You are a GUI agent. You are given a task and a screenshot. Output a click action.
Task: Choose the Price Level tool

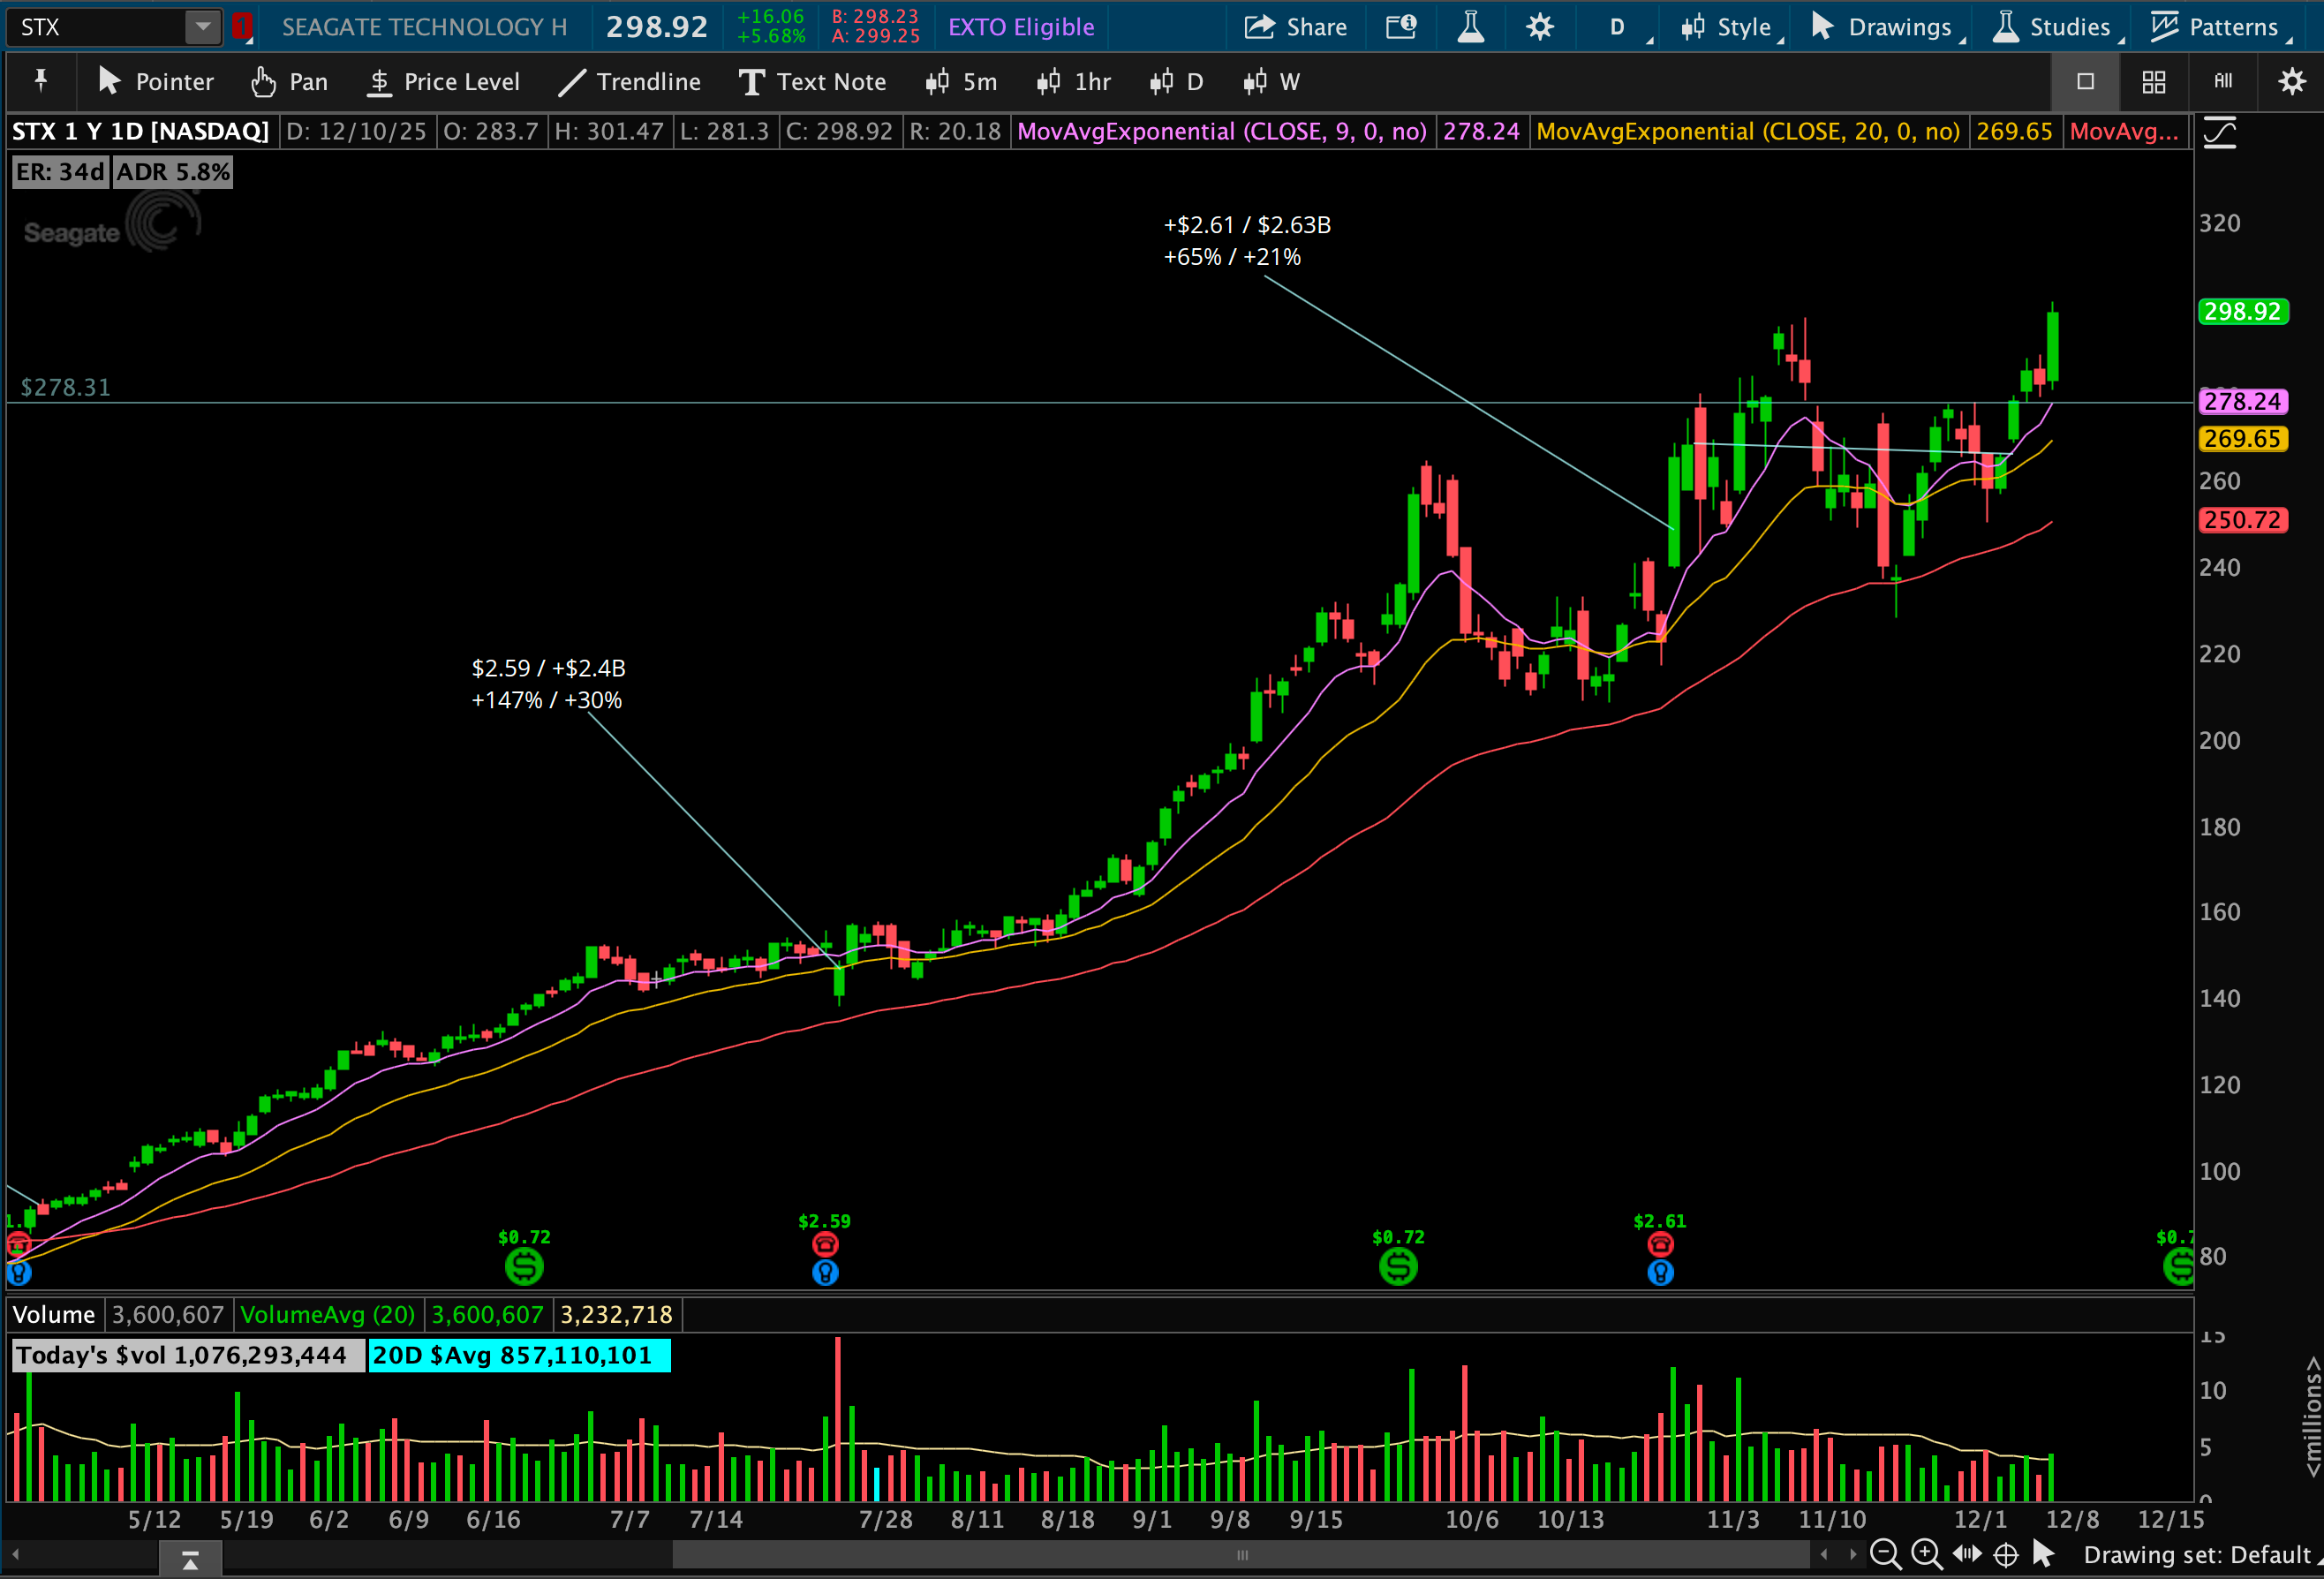[x=443, y=82]
